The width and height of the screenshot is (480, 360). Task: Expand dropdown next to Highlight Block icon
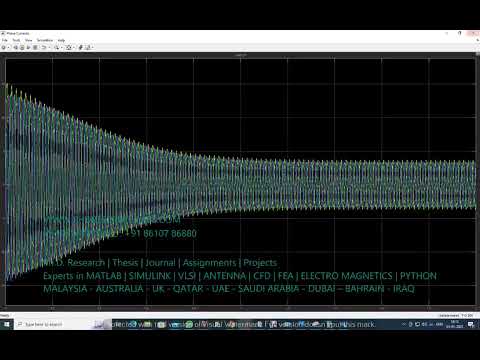50,47
